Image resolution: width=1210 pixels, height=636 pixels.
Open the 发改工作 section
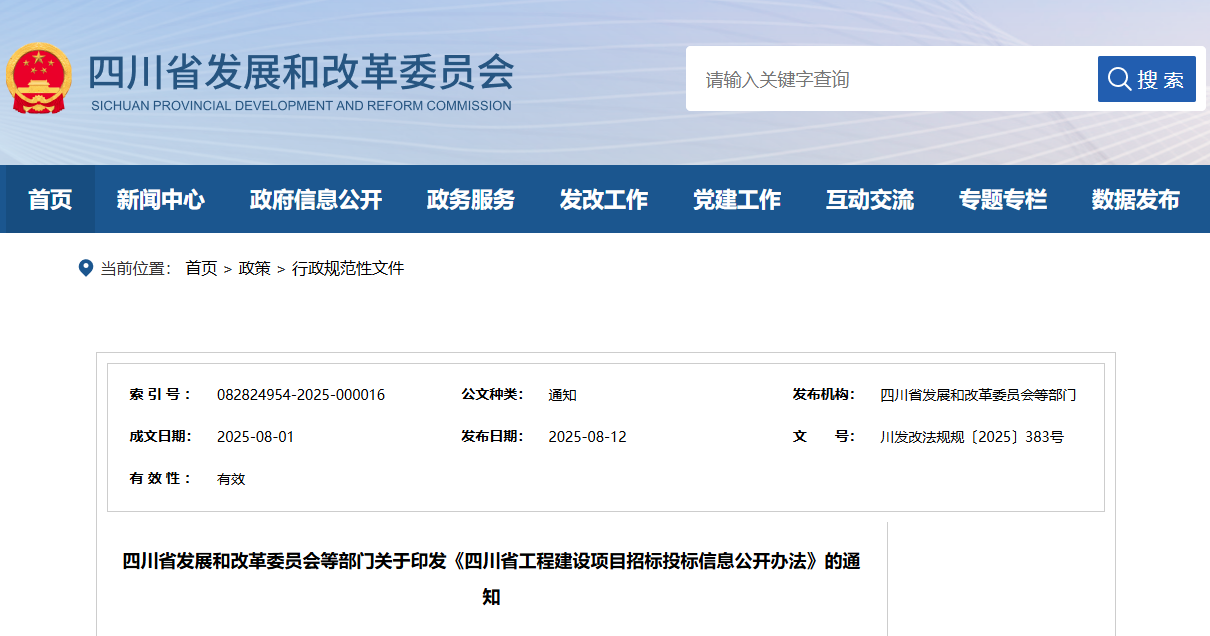pos(604,199)
